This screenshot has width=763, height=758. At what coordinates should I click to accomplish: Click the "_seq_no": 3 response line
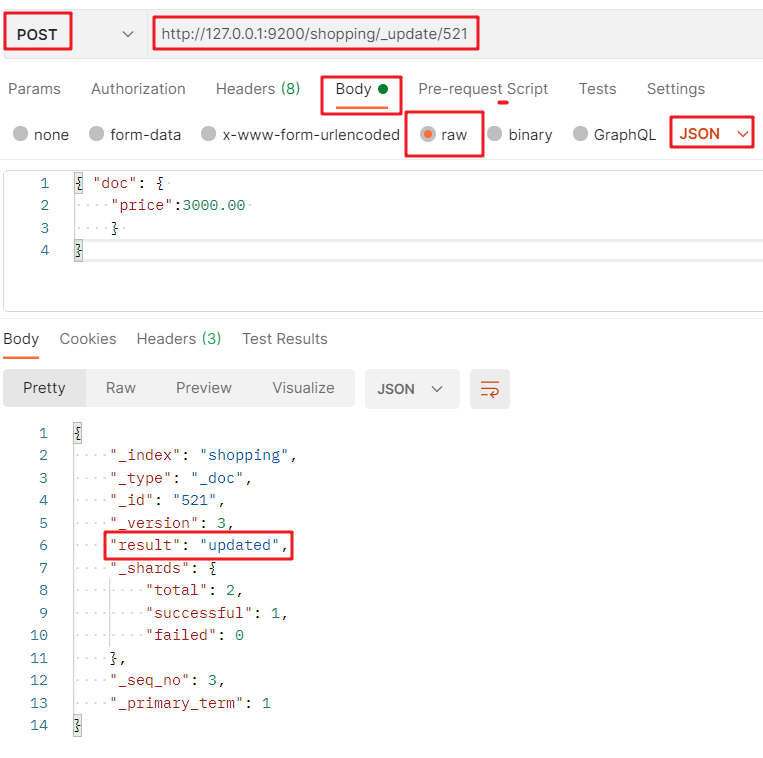click(x=167, y=680)
